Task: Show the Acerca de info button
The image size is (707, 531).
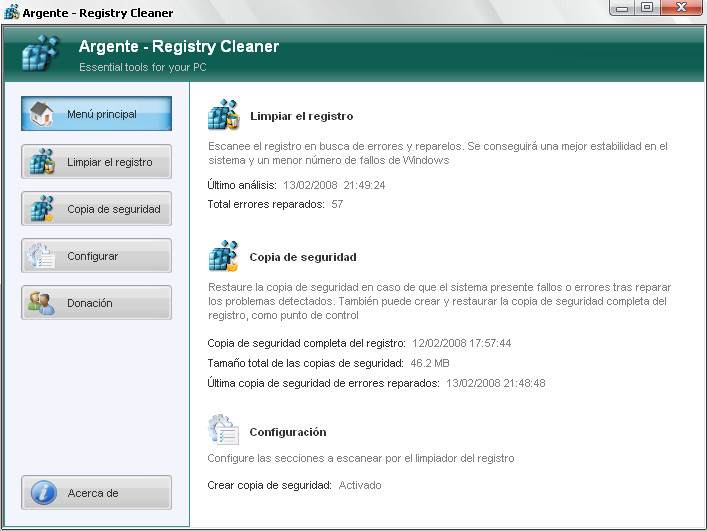Action: pos(96,492)
